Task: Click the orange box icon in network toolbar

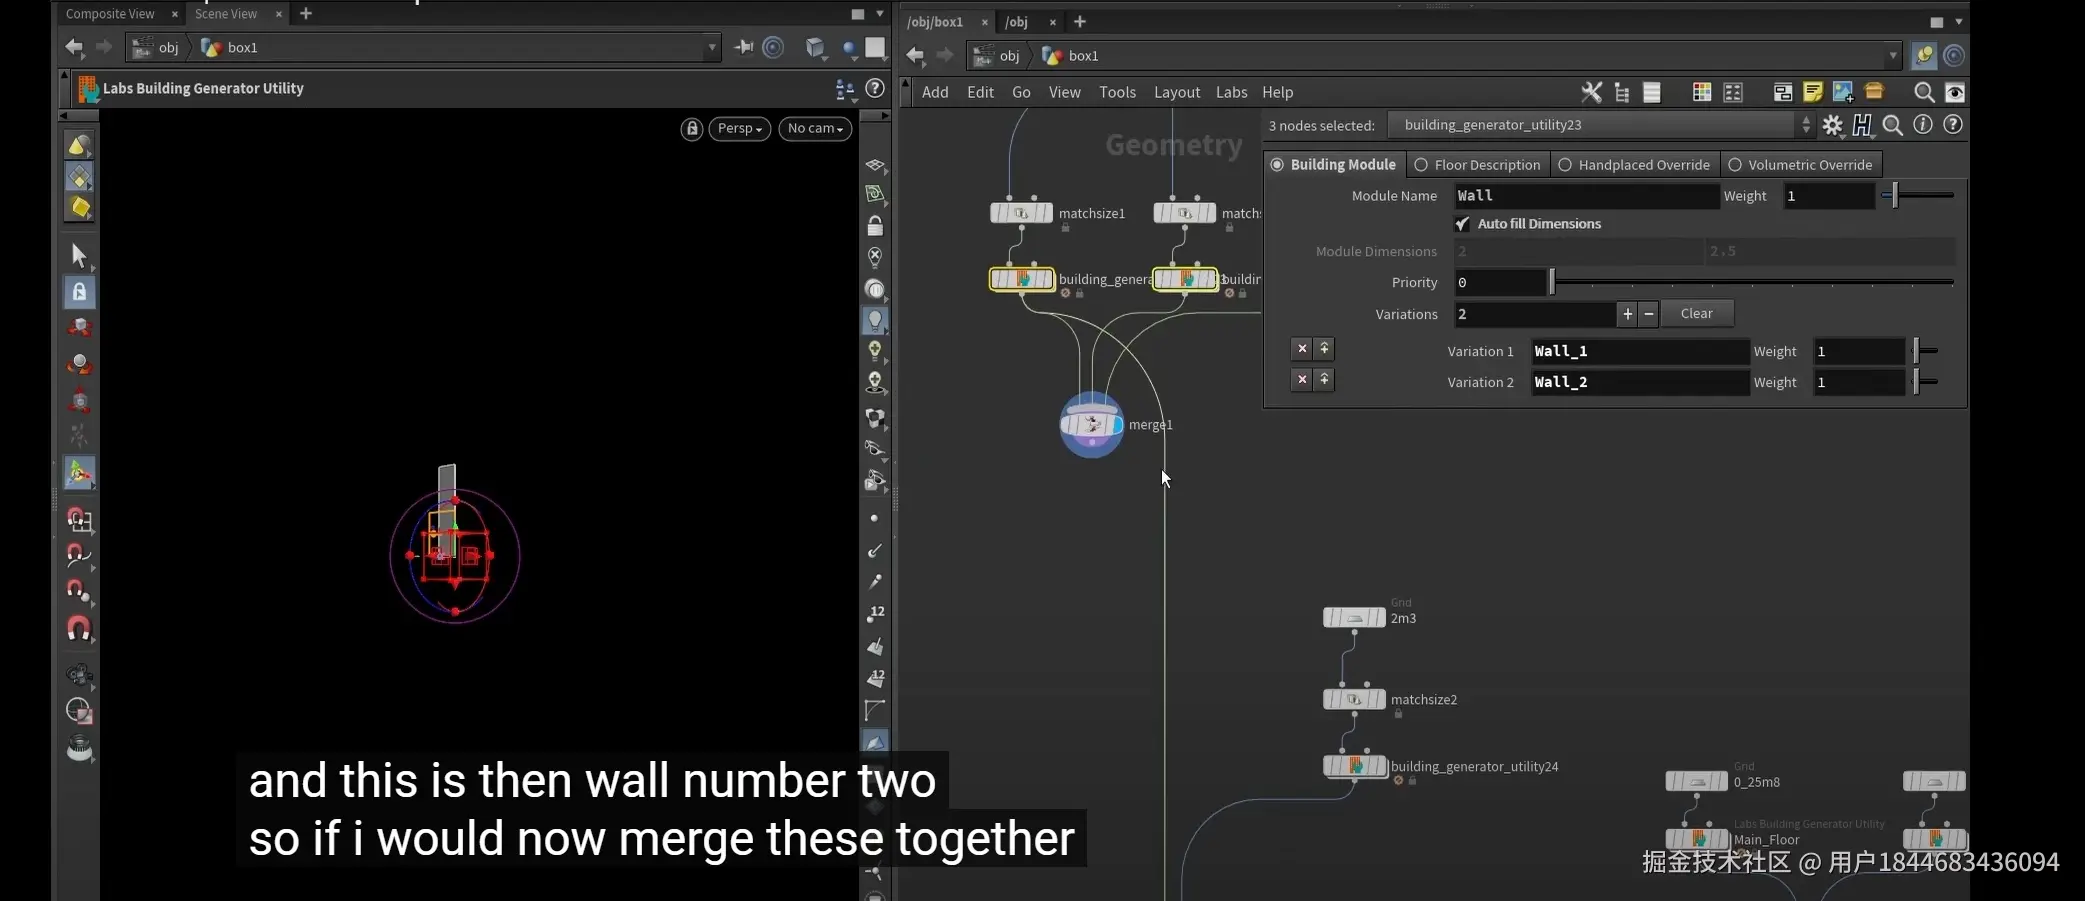Action: (1874, 92)
